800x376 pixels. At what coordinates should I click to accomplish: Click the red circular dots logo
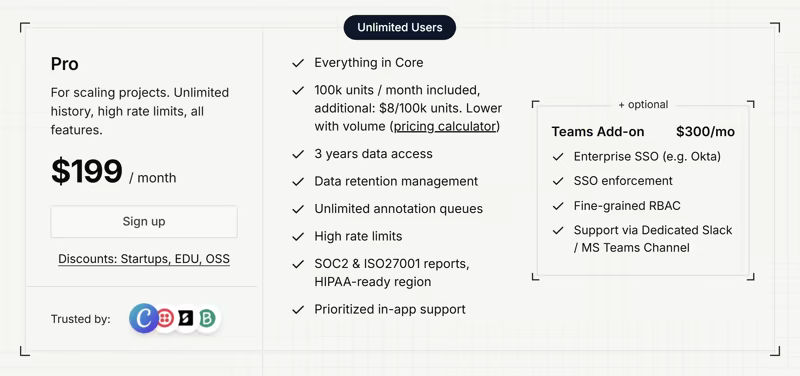point(164,318)
